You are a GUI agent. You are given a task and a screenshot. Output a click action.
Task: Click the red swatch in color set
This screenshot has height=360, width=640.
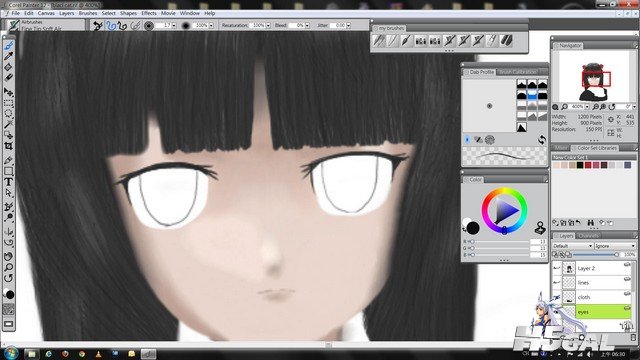pyautogui.click(x=588, y=165)
